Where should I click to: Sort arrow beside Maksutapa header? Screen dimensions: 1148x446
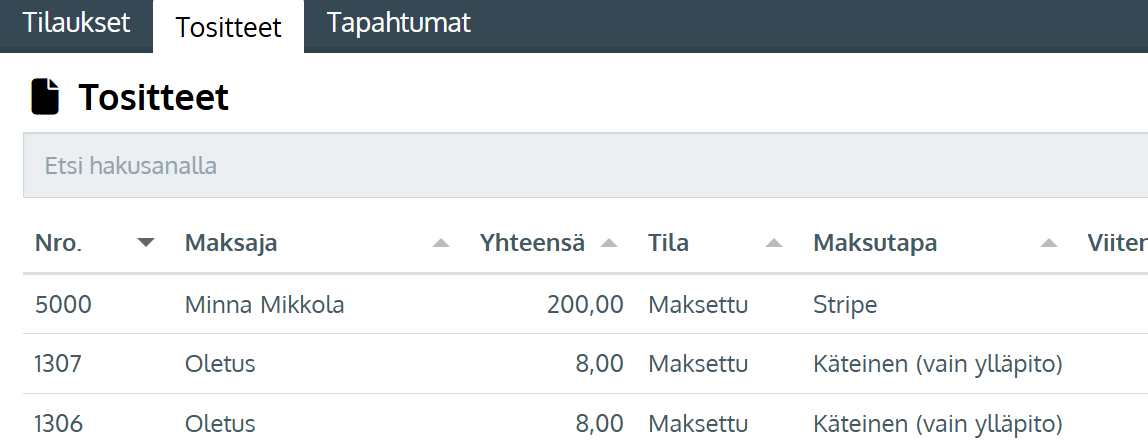point(1049,243)
